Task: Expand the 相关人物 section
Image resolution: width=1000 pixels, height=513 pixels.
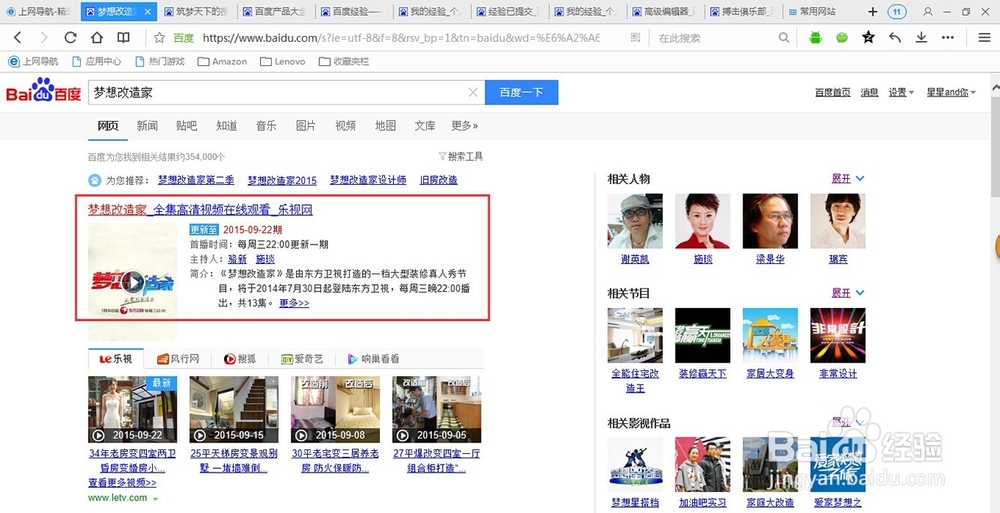Action: pos(848,179)
